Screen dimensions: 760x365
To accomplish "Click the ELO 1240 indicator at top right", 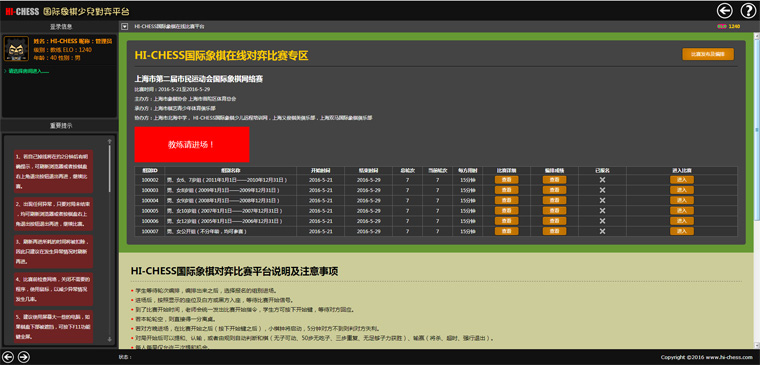I will pos(728,27).
